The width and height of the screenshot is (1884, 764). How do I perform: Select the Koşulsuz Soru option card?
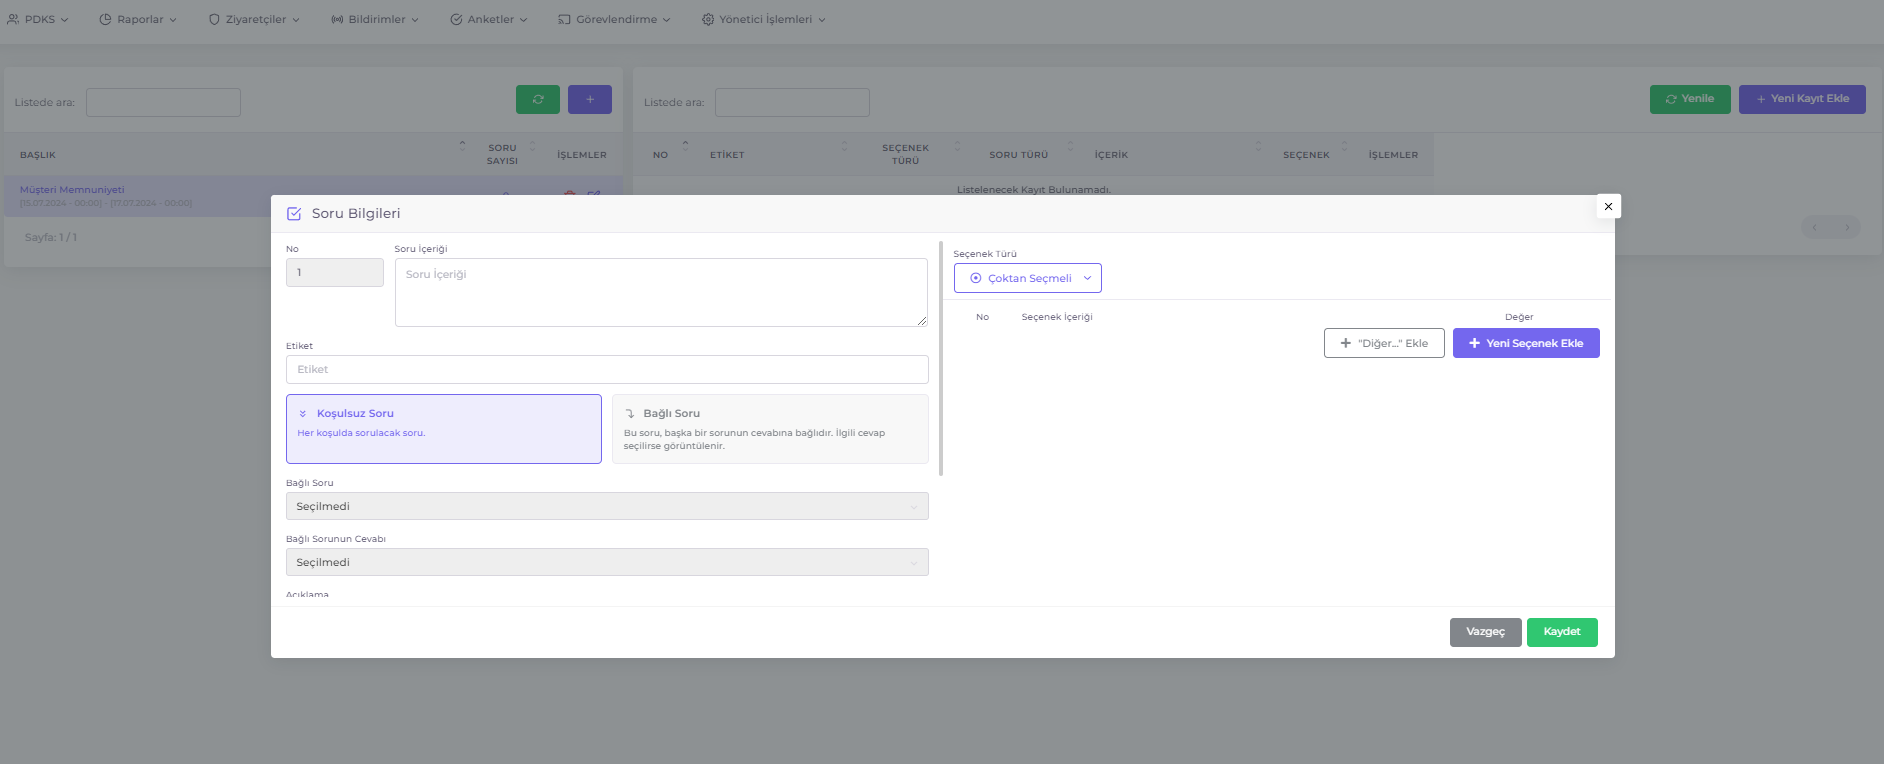444,428
